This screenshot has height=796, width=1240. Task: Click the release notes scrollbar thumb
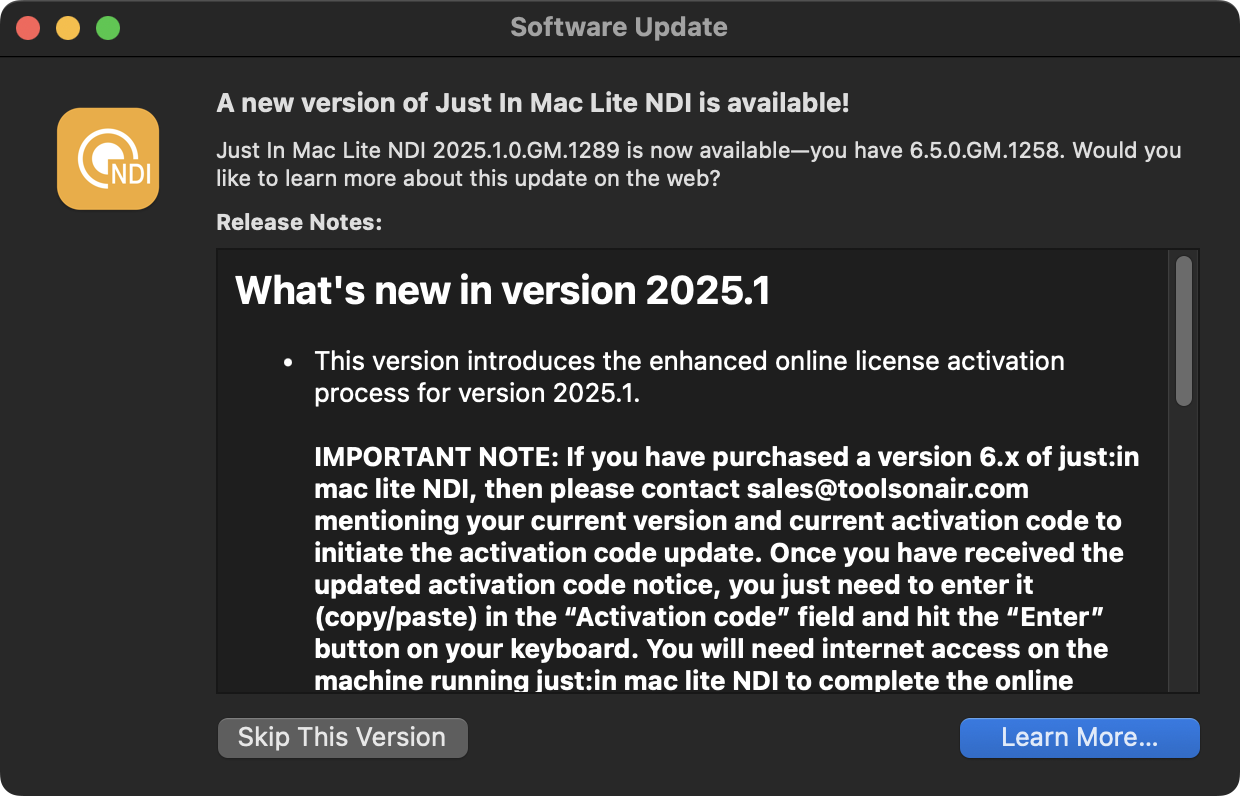tap(1183, 331)
